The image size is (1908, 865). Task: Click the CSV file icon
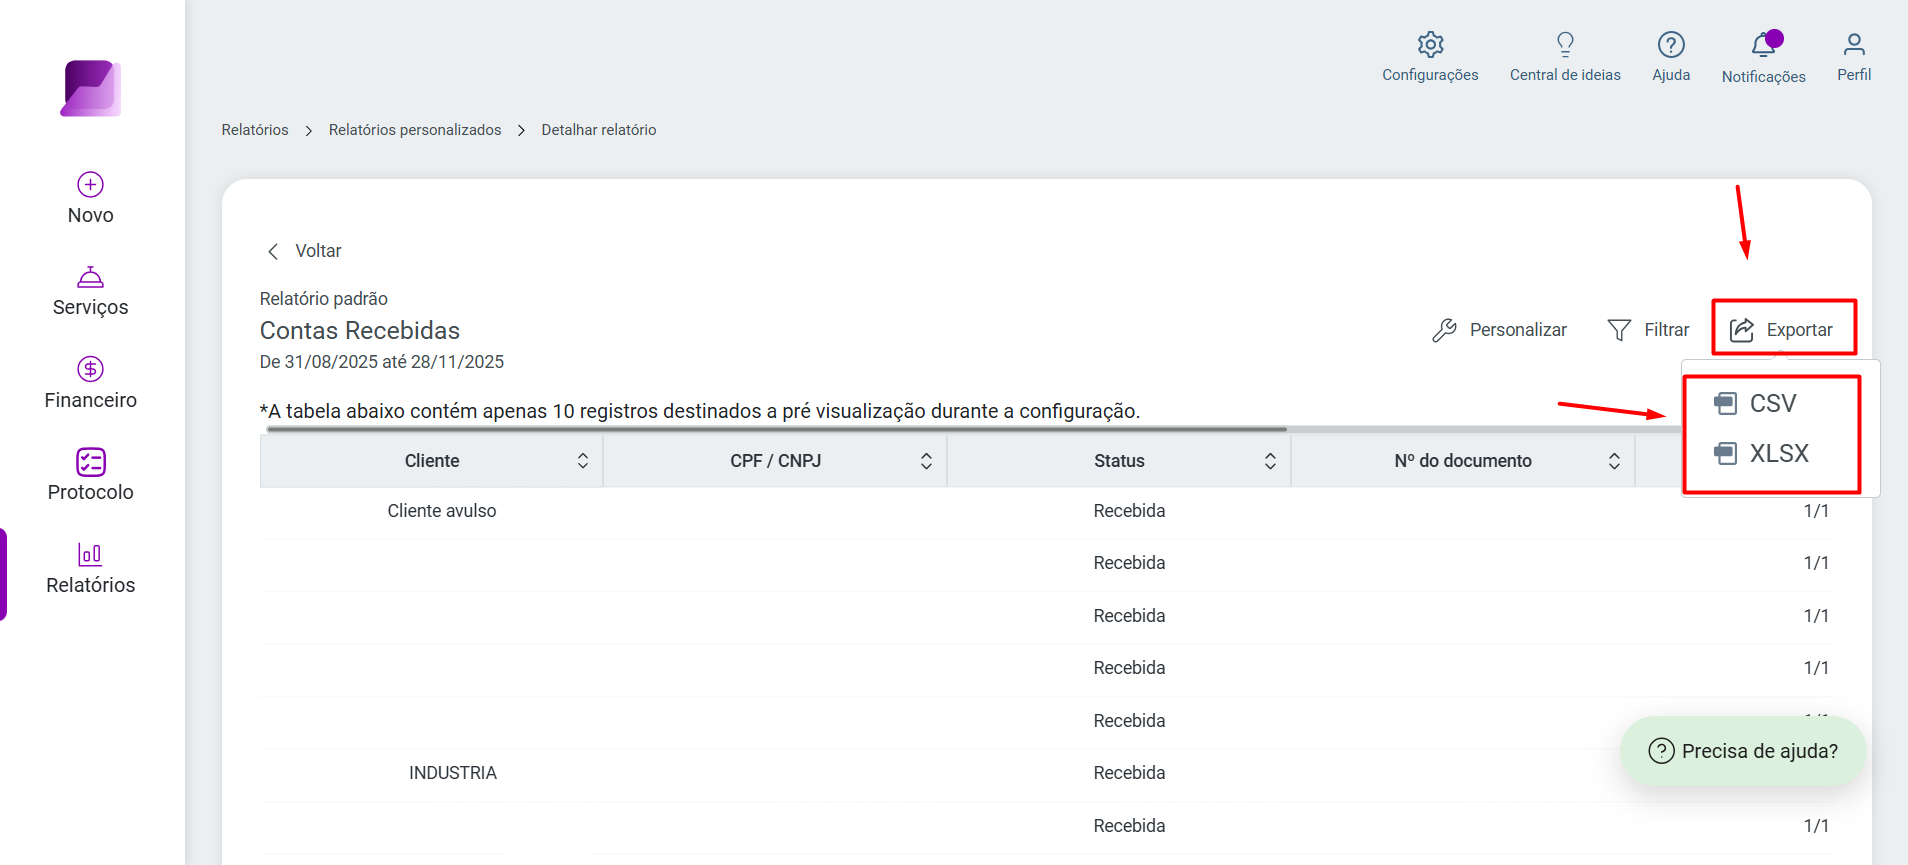(x=1725, y=403)
